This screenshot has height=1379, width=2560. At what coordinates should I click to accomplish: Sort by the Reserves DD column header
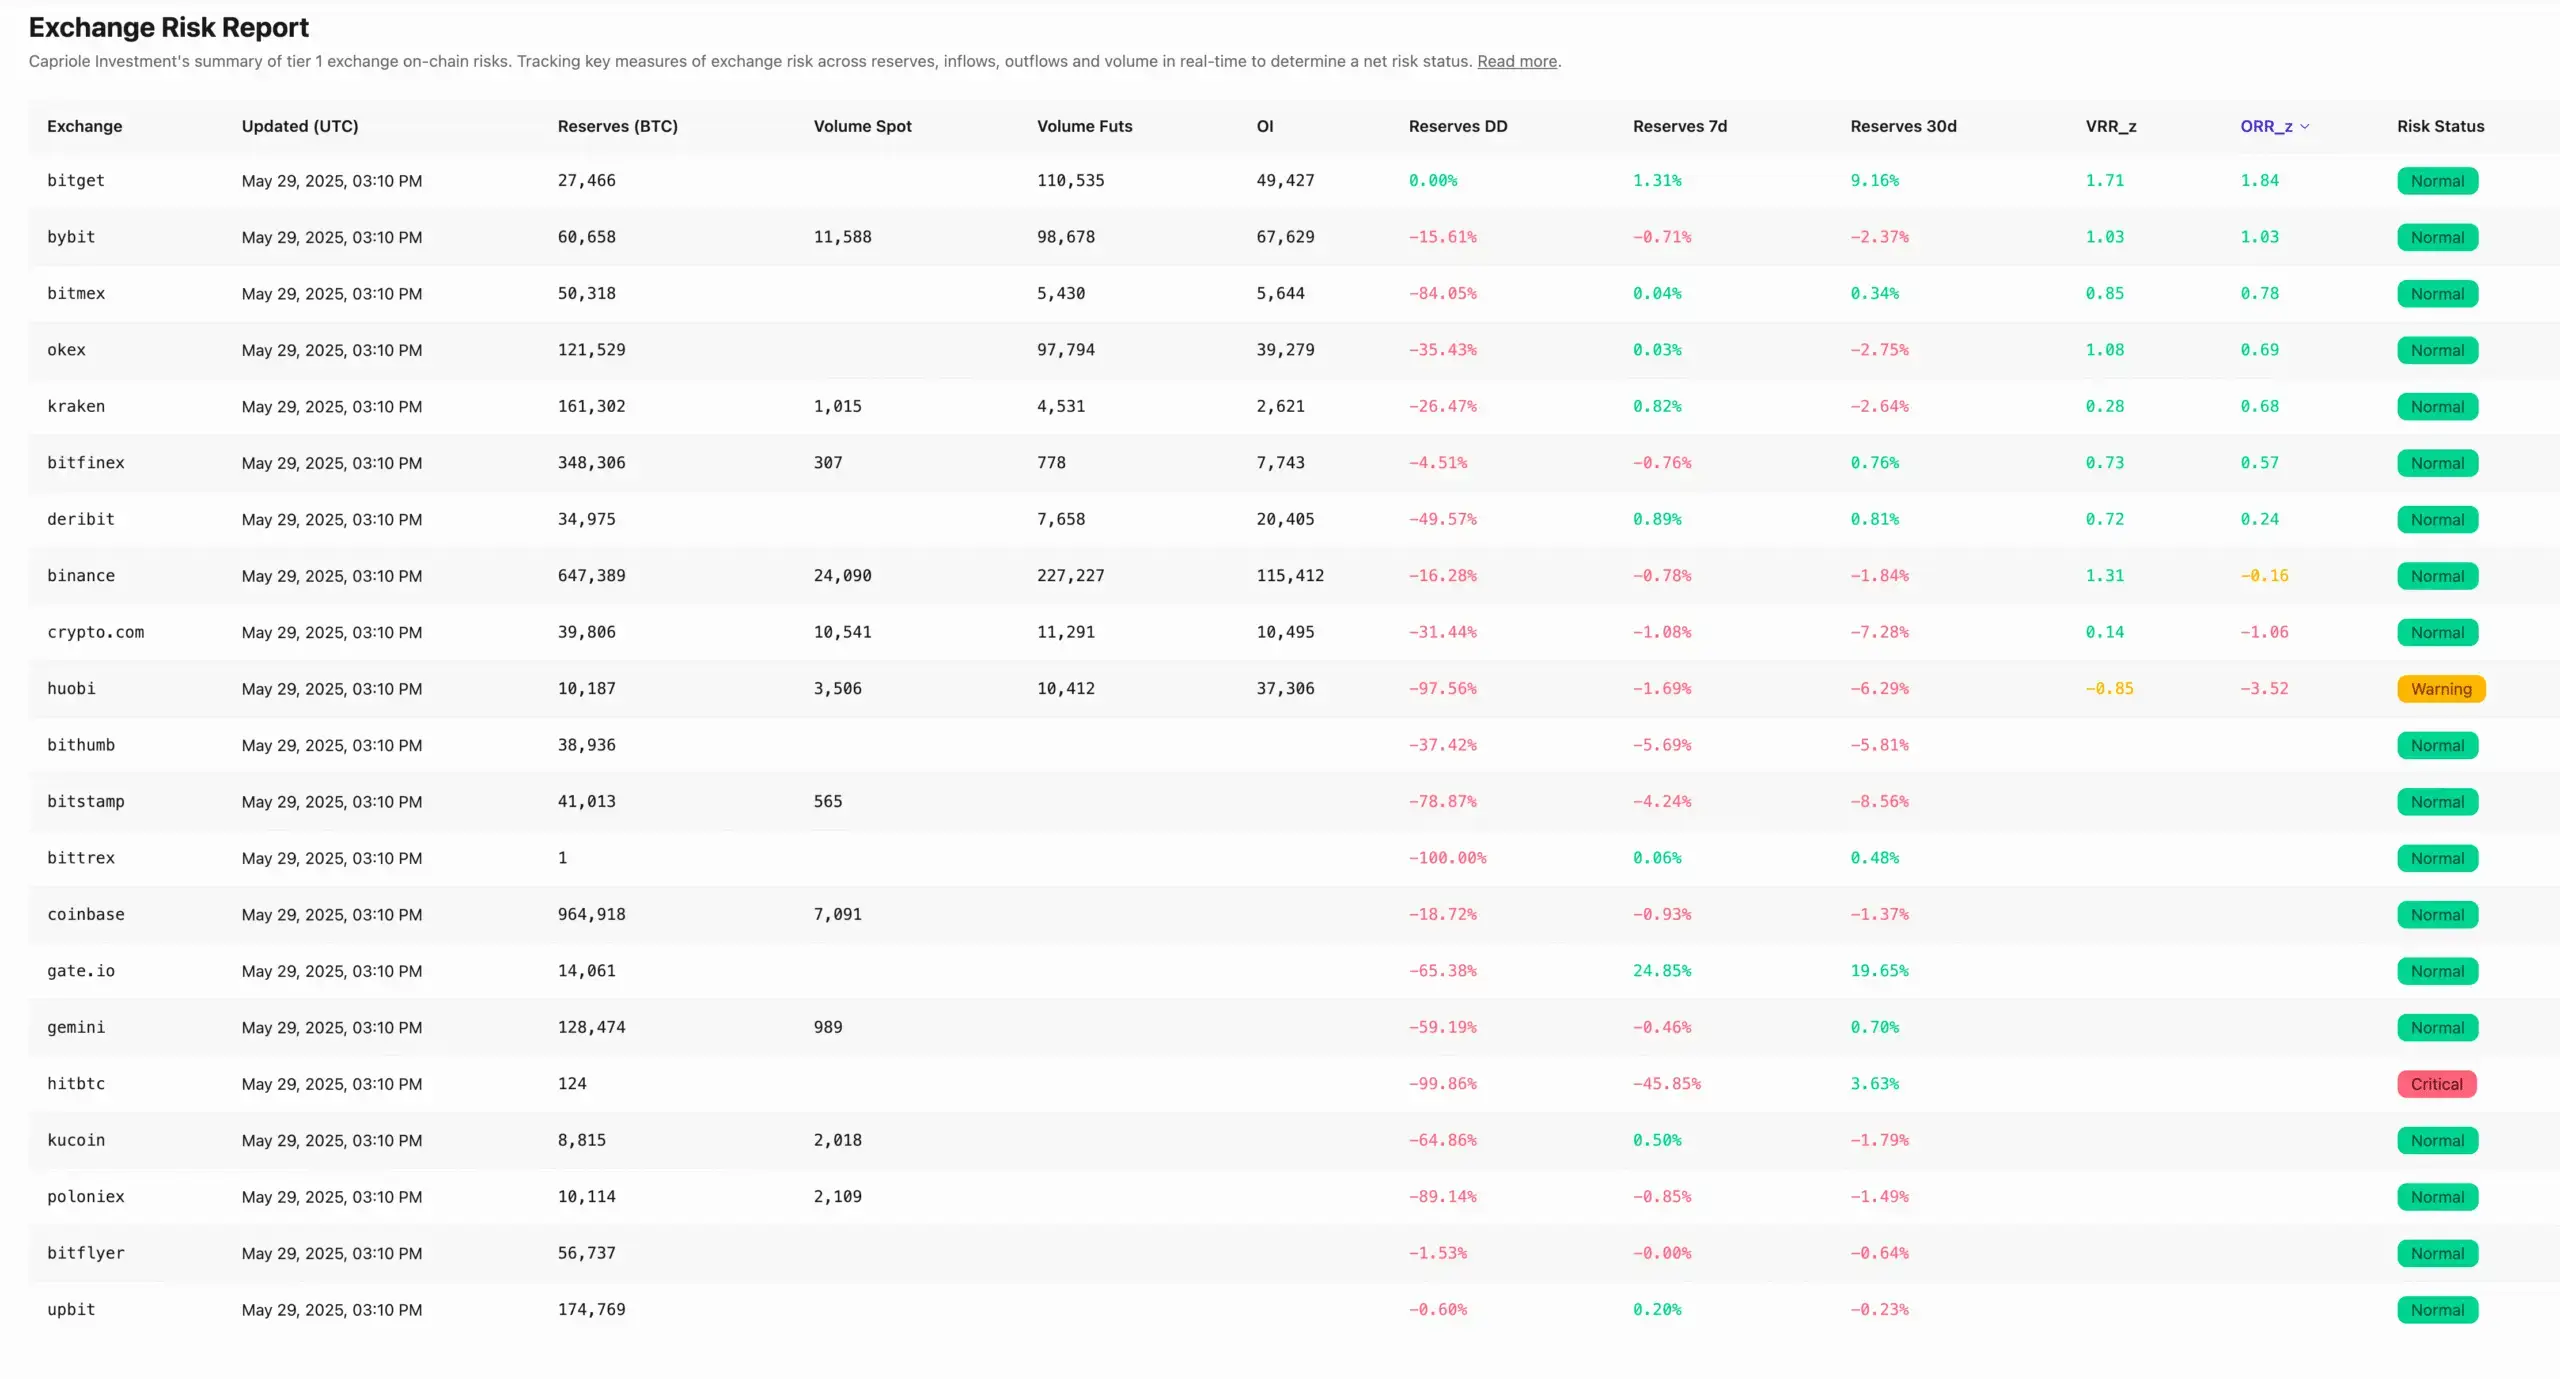click(x=1457, y=126)
